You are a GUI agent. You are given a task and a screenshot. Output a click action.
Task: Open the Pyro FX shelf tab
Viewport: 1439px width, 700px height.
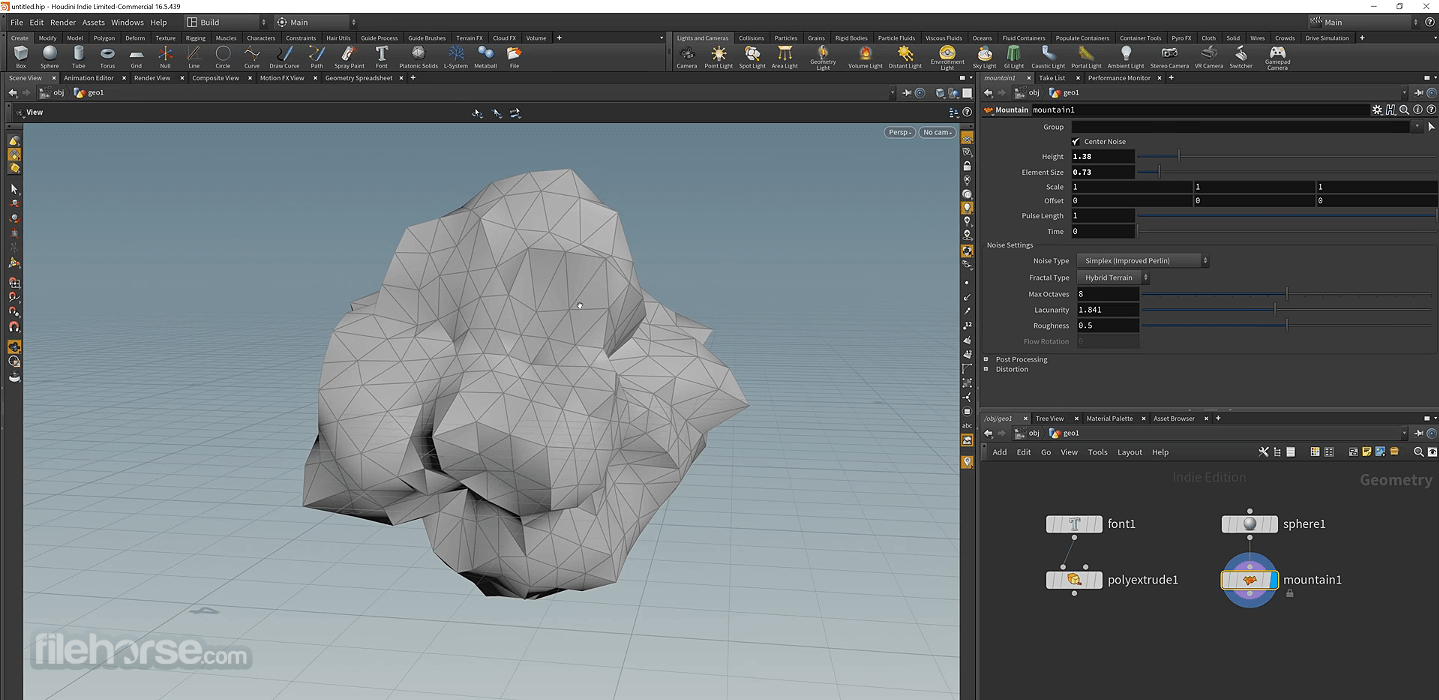coord(1181,38)
